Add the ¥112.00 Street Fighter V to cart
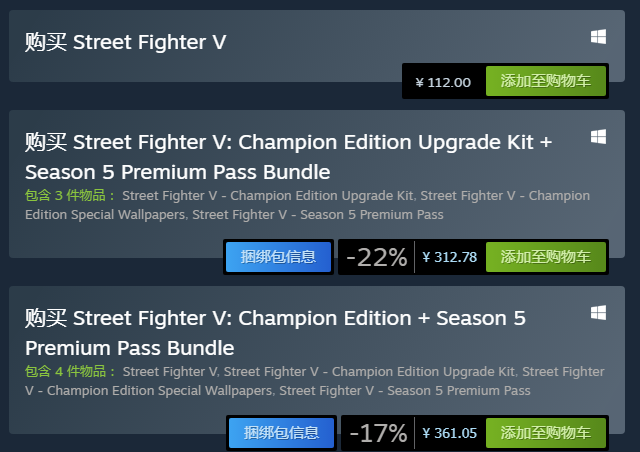Screen dimensions: 640x452 546,81
